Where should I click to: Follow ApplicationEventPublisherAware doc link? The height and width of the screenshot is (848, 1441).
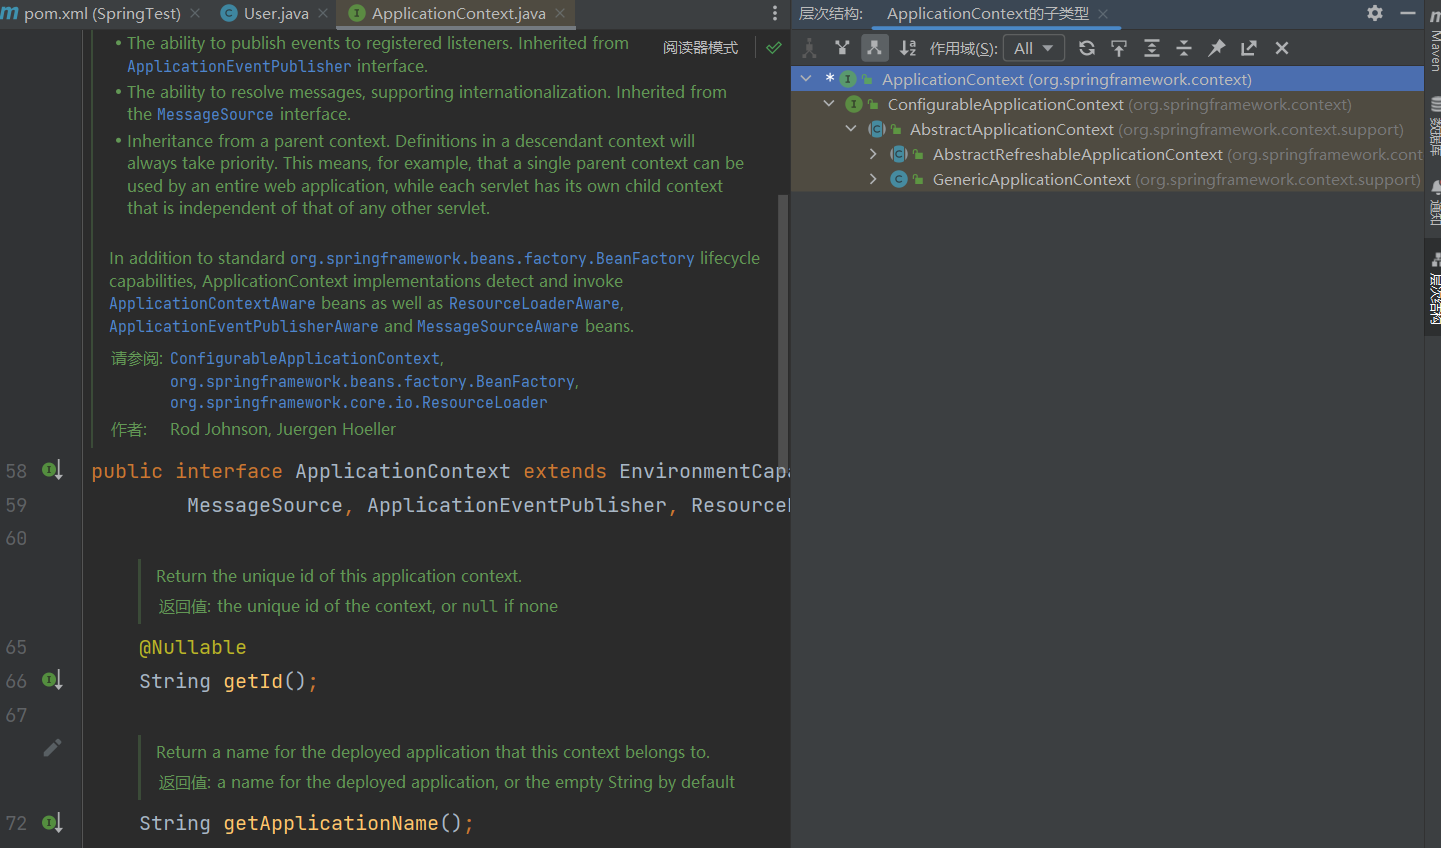pos(244,326)
